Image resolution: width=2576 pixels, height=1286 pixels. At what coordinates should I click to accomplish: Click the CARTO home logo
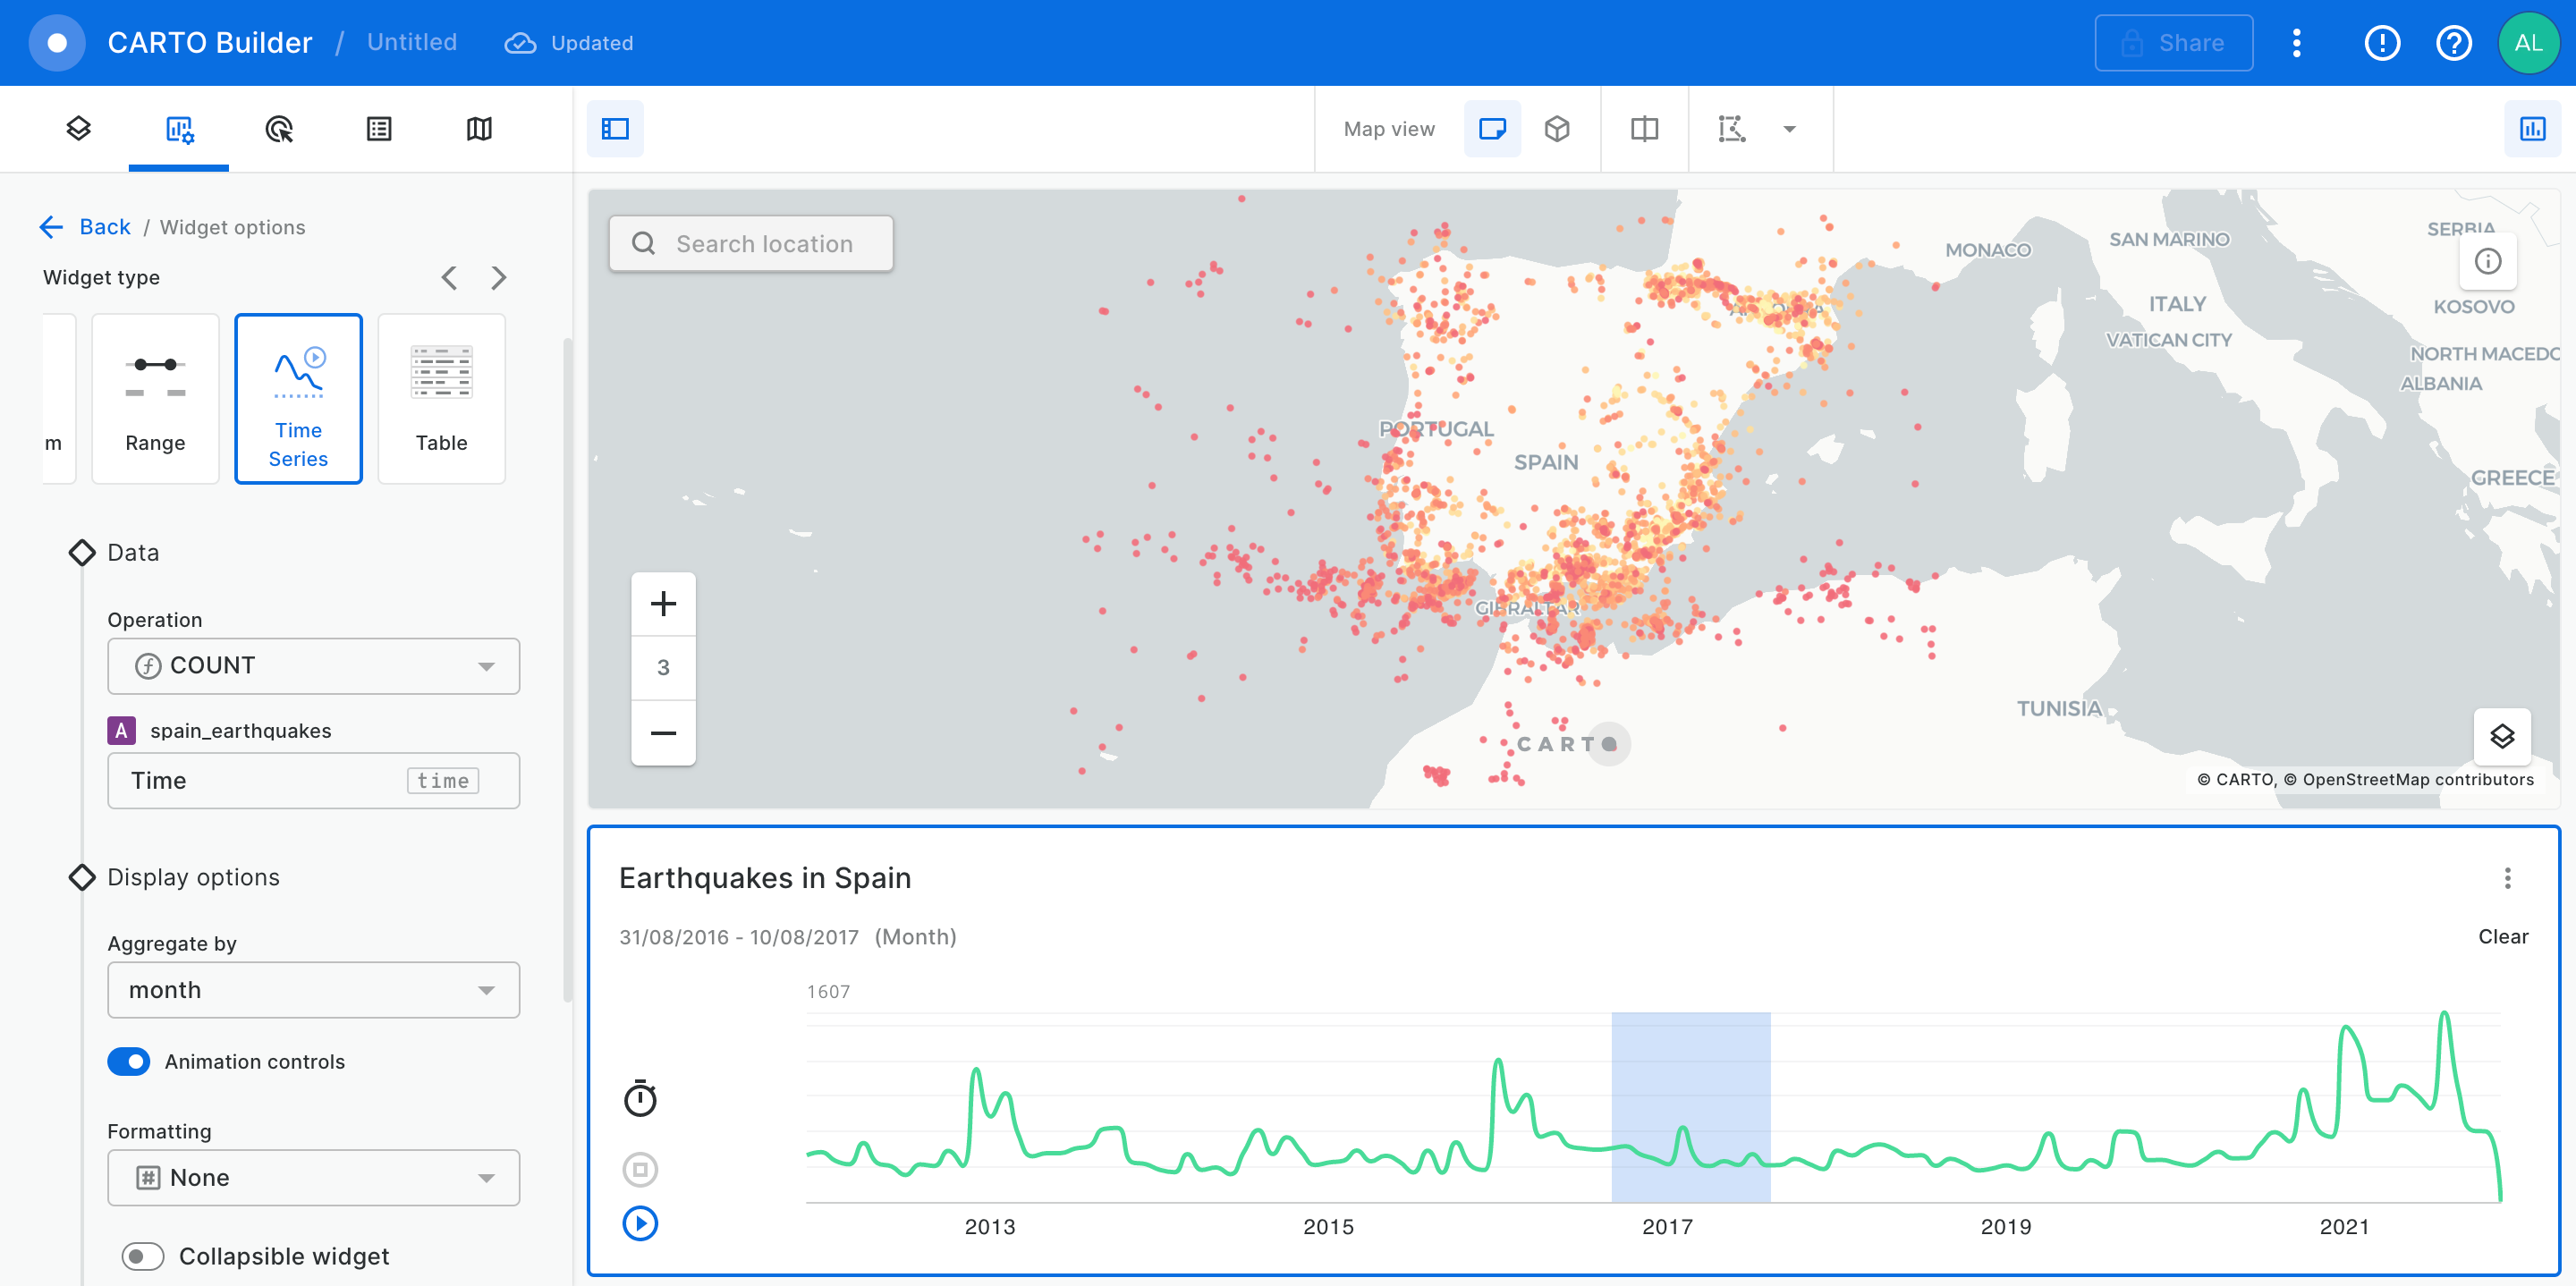click(57, 43)
